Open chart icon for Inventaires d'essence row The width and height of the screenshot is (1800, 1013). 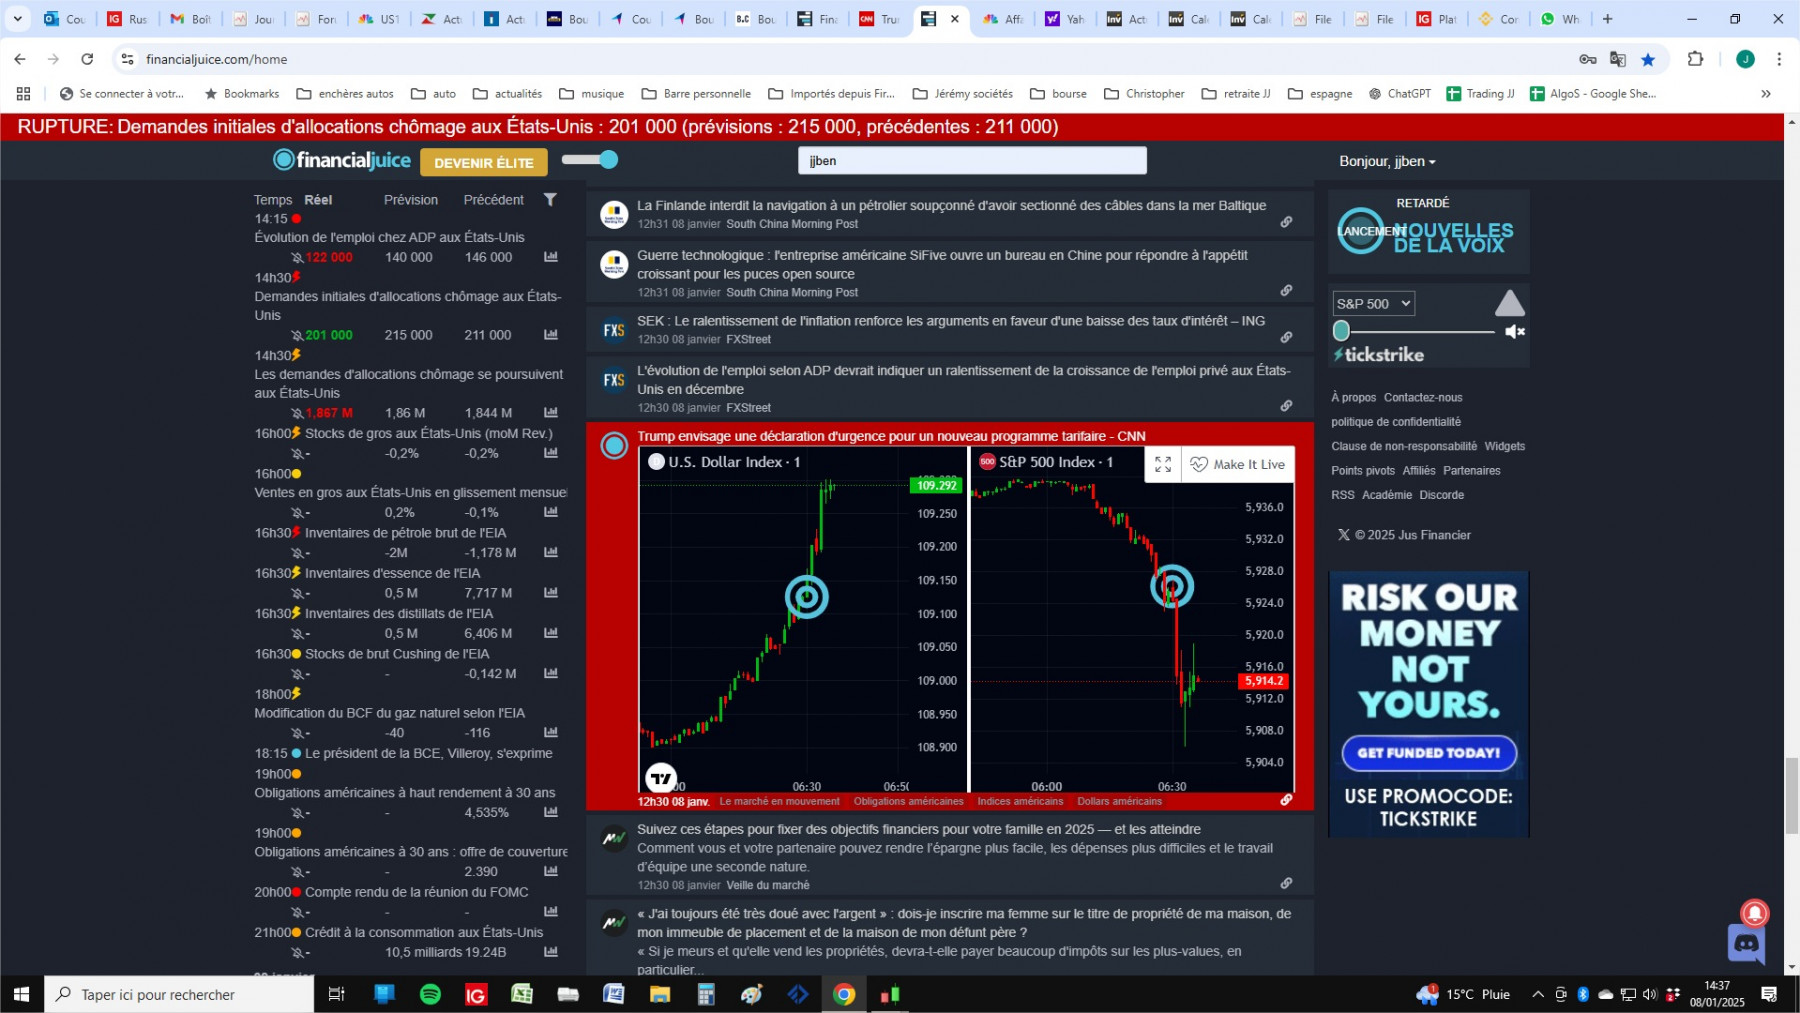click(551, 593)
